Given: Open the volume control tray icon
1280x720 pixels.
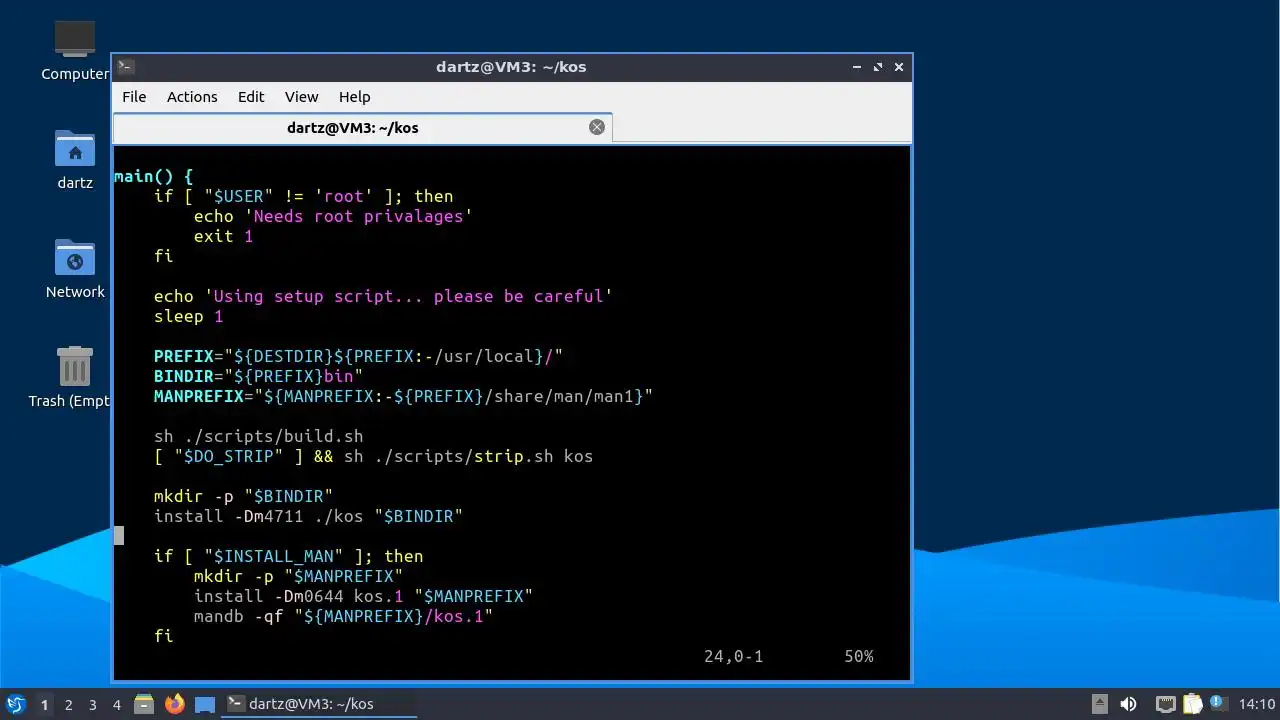Looking at the screenshot, I should click(1129, 704).
